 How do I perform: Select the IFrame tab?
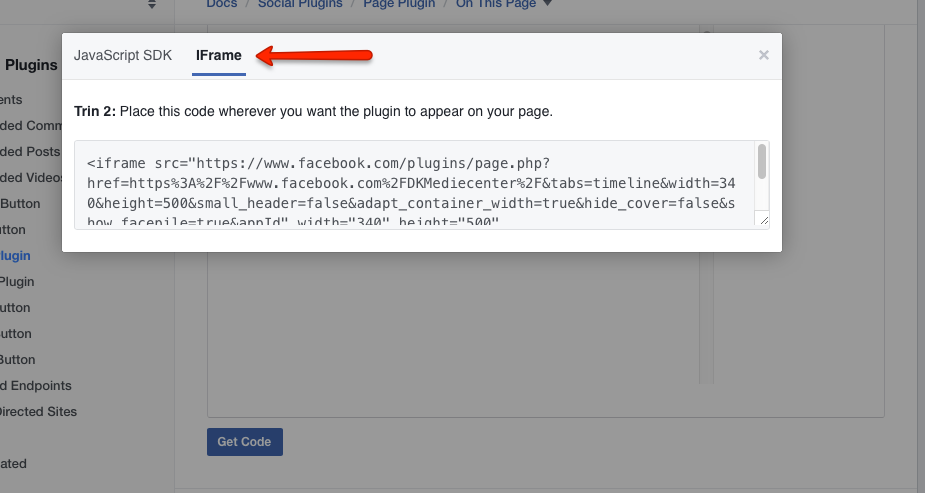pyautogui.click(x=219, y=56)
